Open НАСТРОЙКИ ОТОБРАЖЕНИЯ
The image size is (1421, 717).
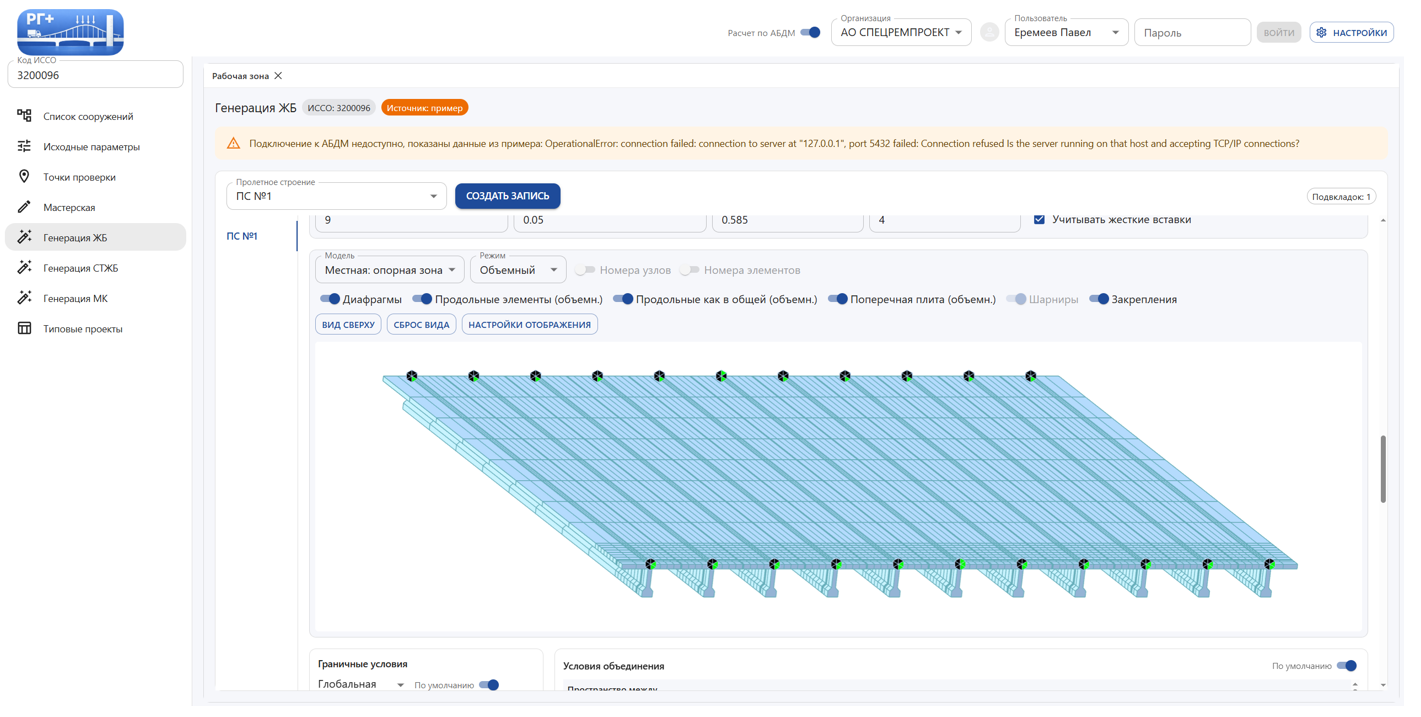[530, 325]
